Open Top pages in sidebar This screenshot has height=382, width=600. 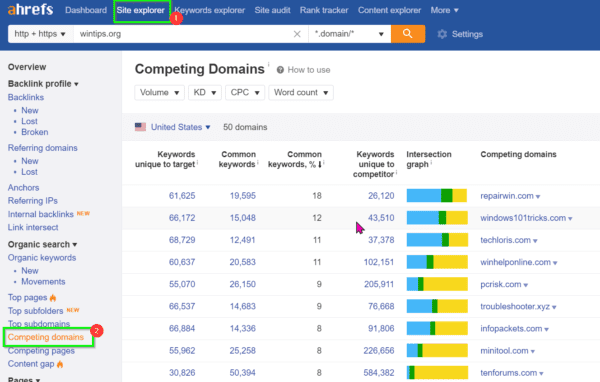(28, 297)
